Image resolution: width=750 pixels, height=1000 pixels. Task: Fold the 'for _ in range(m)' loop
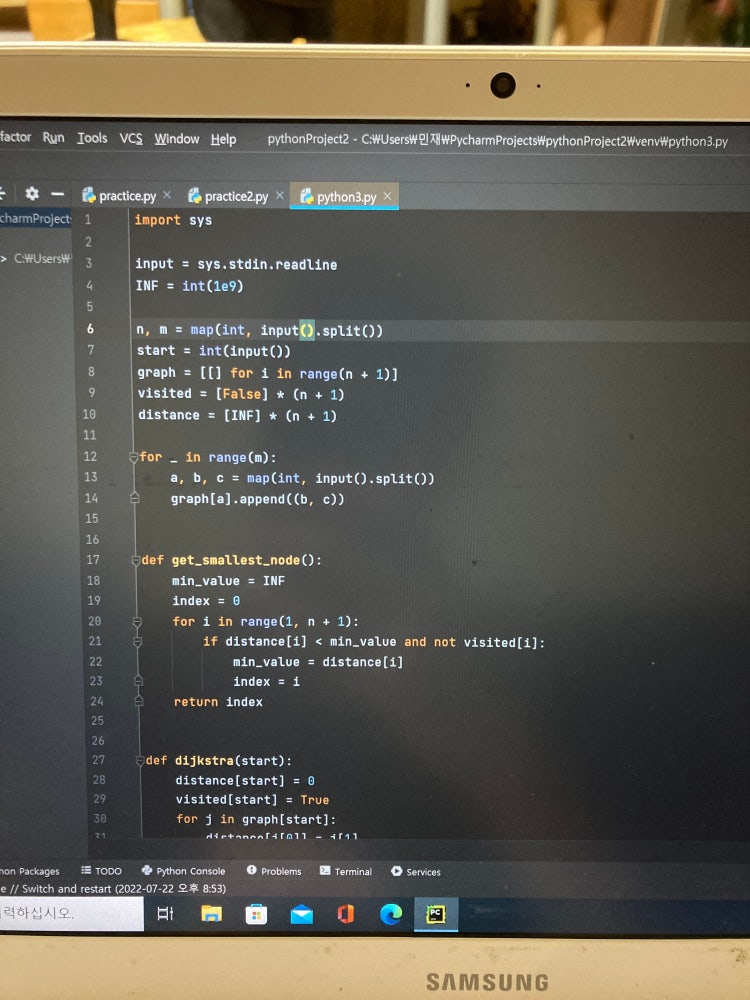click(x=132, y=457)
